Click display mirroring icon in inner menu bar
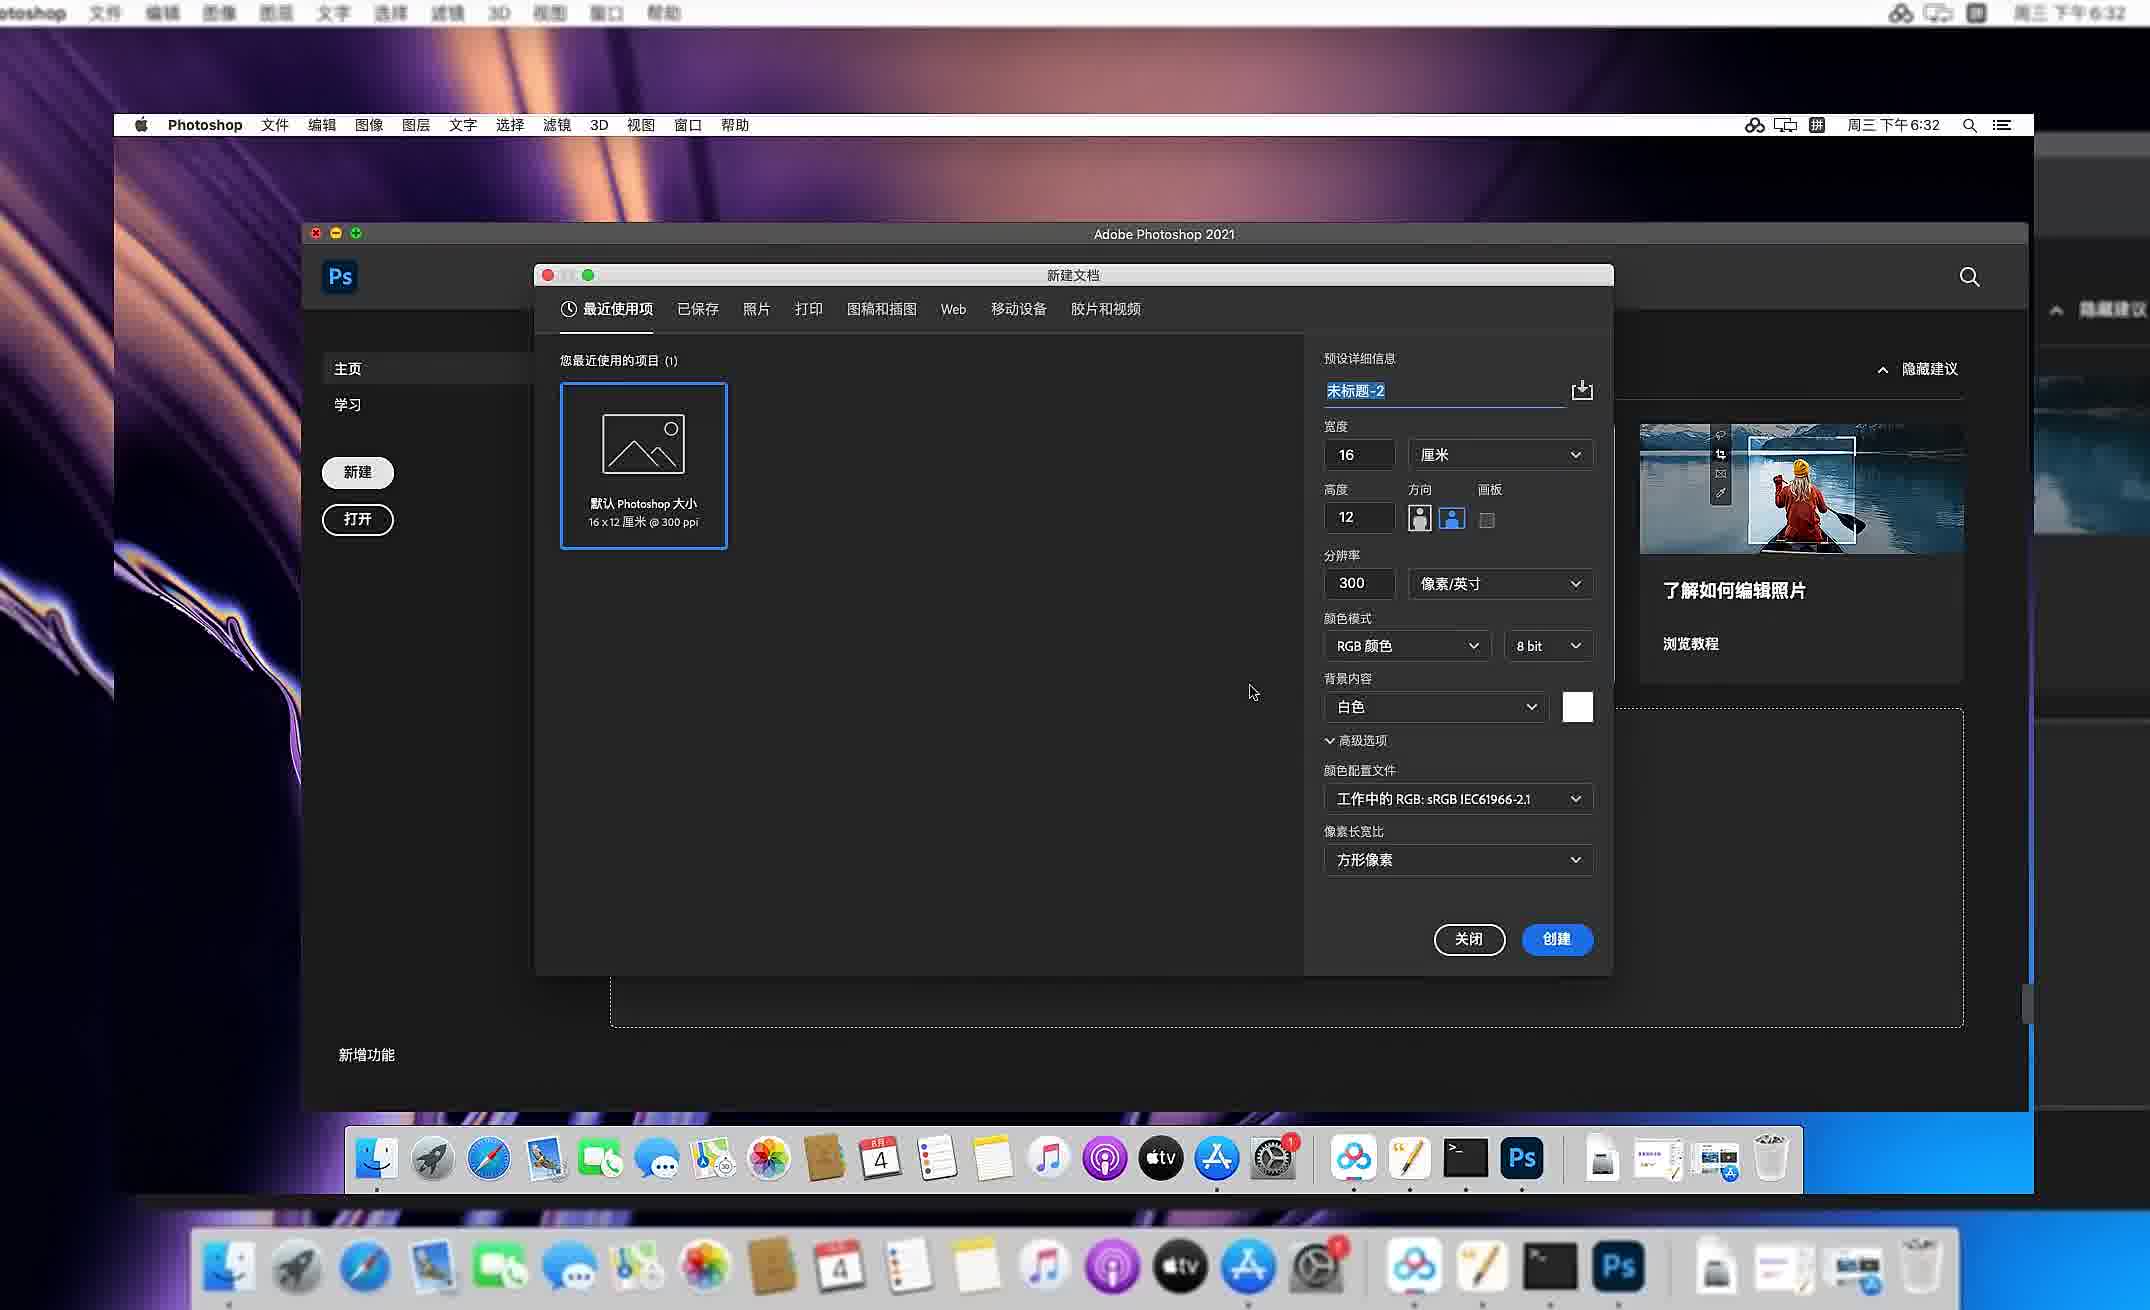 pyautogui.click(x=1785, y=125)
